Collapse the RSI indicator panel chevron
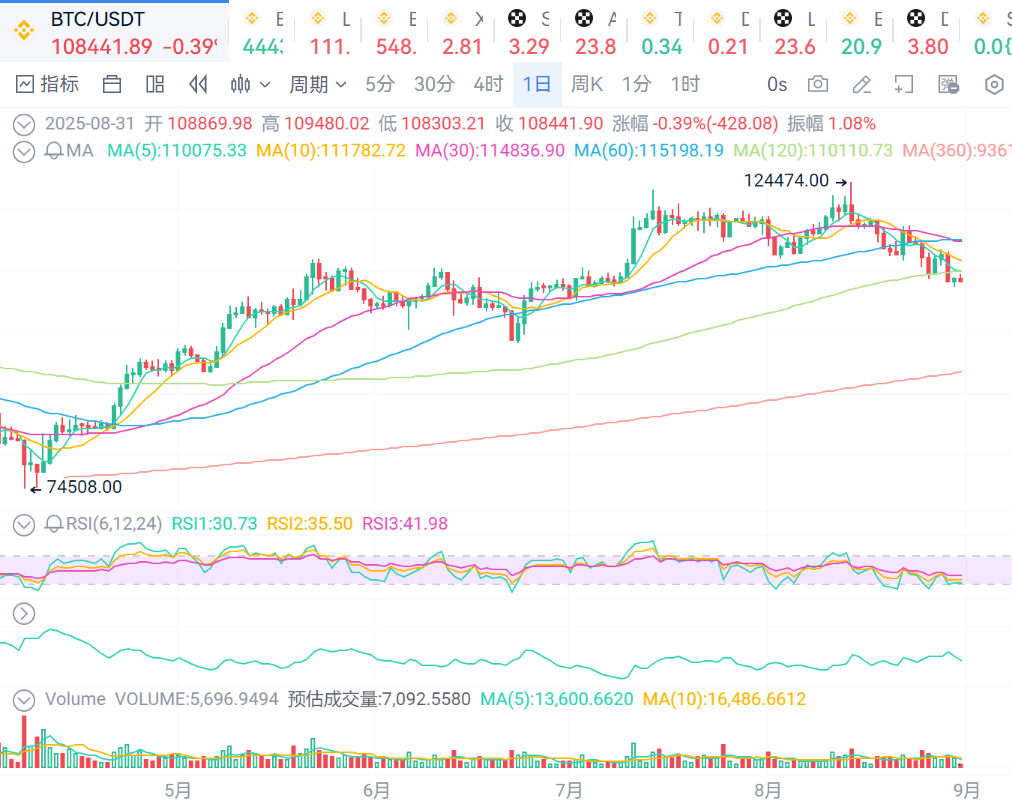The width and height of the screenshot is (1012, 810). pyautogui.click(x=24, y=524)
